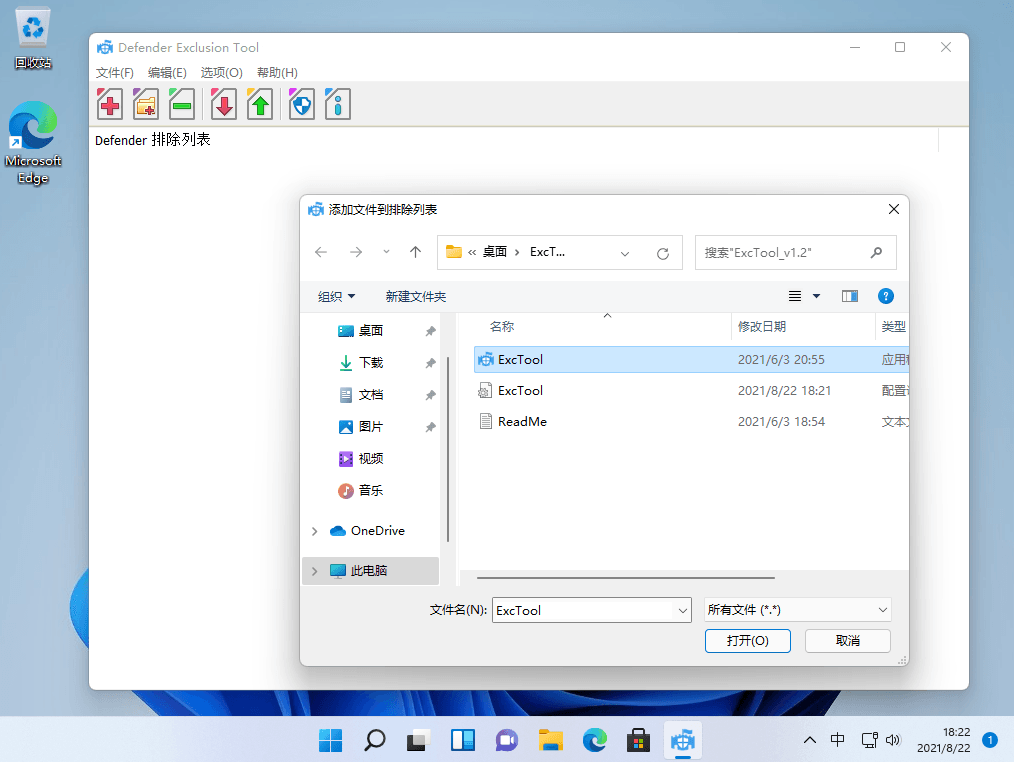Expand the OneDrive tree node
The height and width of the screenshot is (762, 1014).
click(x=314, y=531)
